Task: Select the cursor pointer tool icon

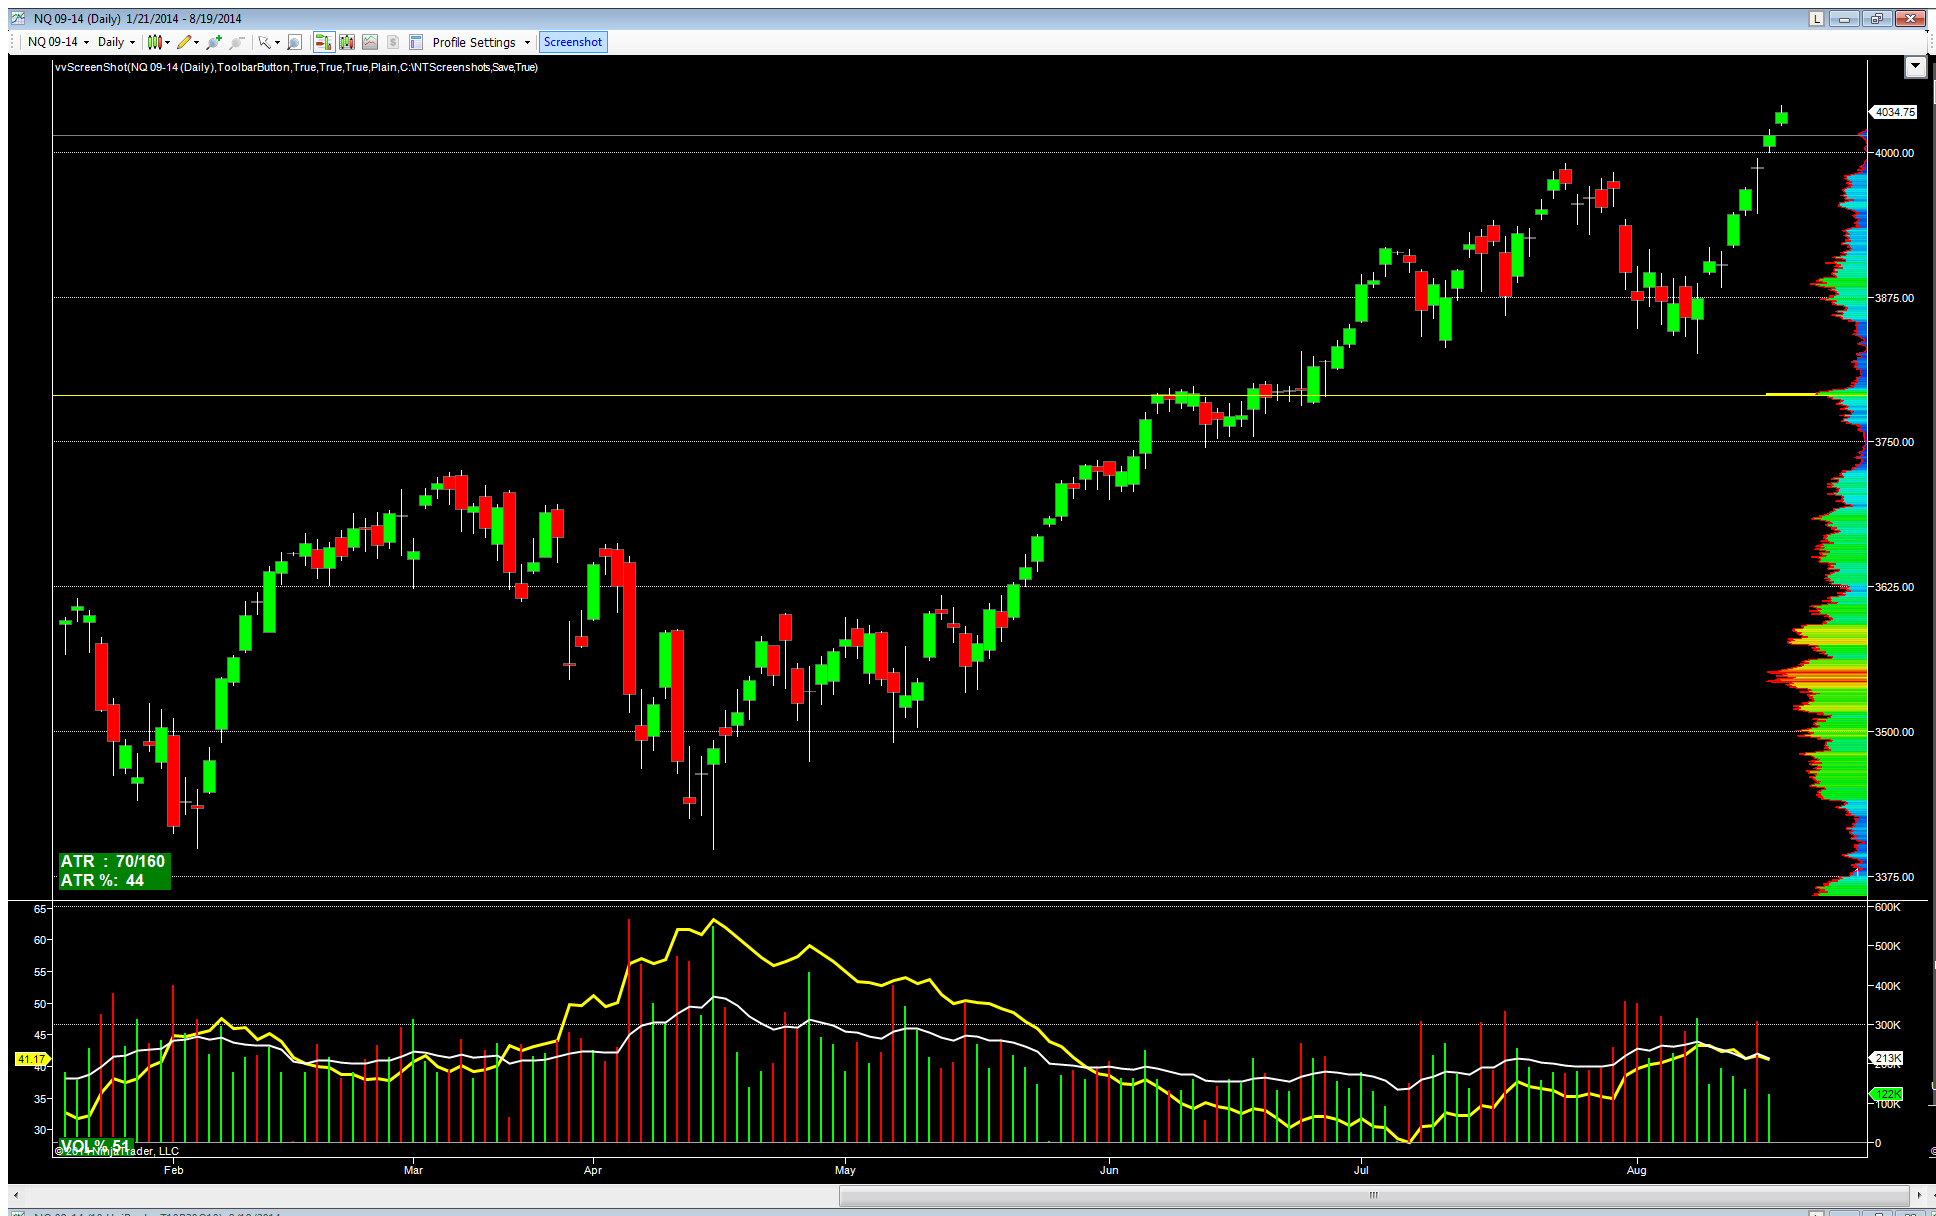Action: pos(264,42)
